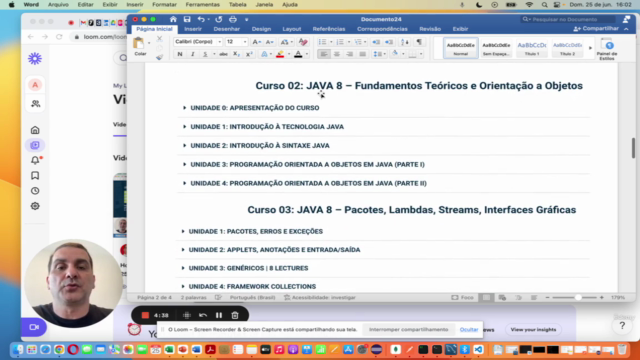The height and width of the screenshot is (360, 640).
Task: Click the zoom slider handle in the status bar
Action: [578, 298]
